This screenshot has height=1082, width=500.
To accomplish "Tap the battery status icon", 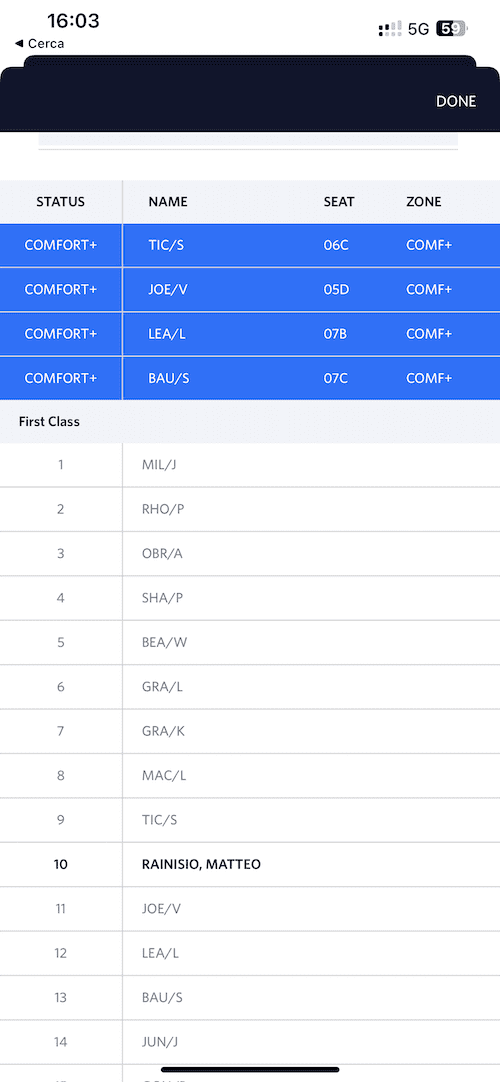I will coord(452,29).
